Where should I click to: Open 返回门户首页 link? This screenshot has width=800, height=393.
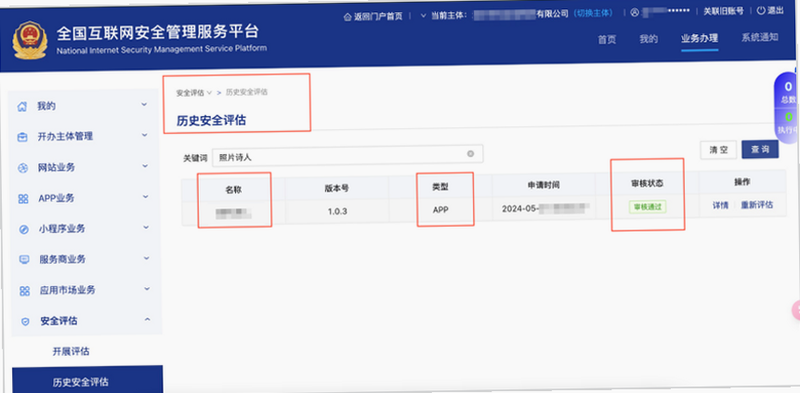378,16
